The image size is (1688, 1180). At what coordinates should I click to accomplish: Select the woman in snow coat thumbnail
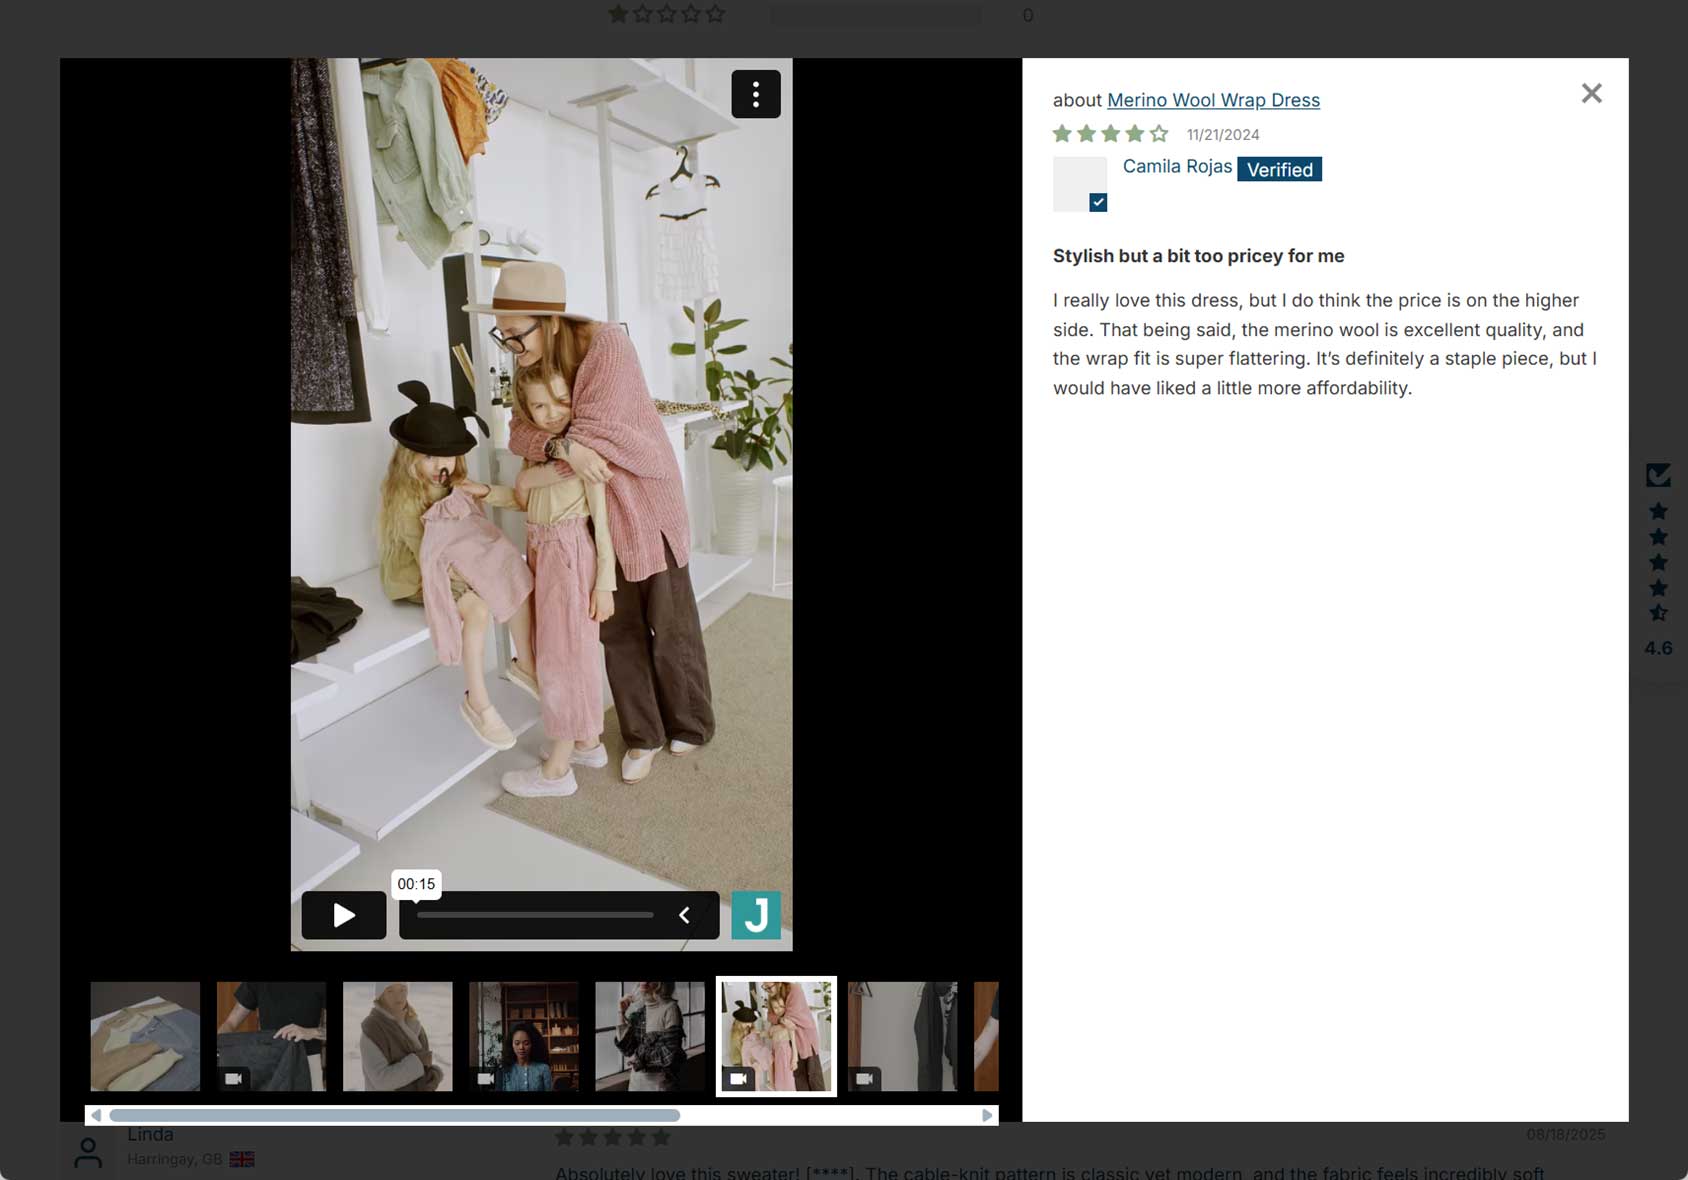click(397, 1036)
